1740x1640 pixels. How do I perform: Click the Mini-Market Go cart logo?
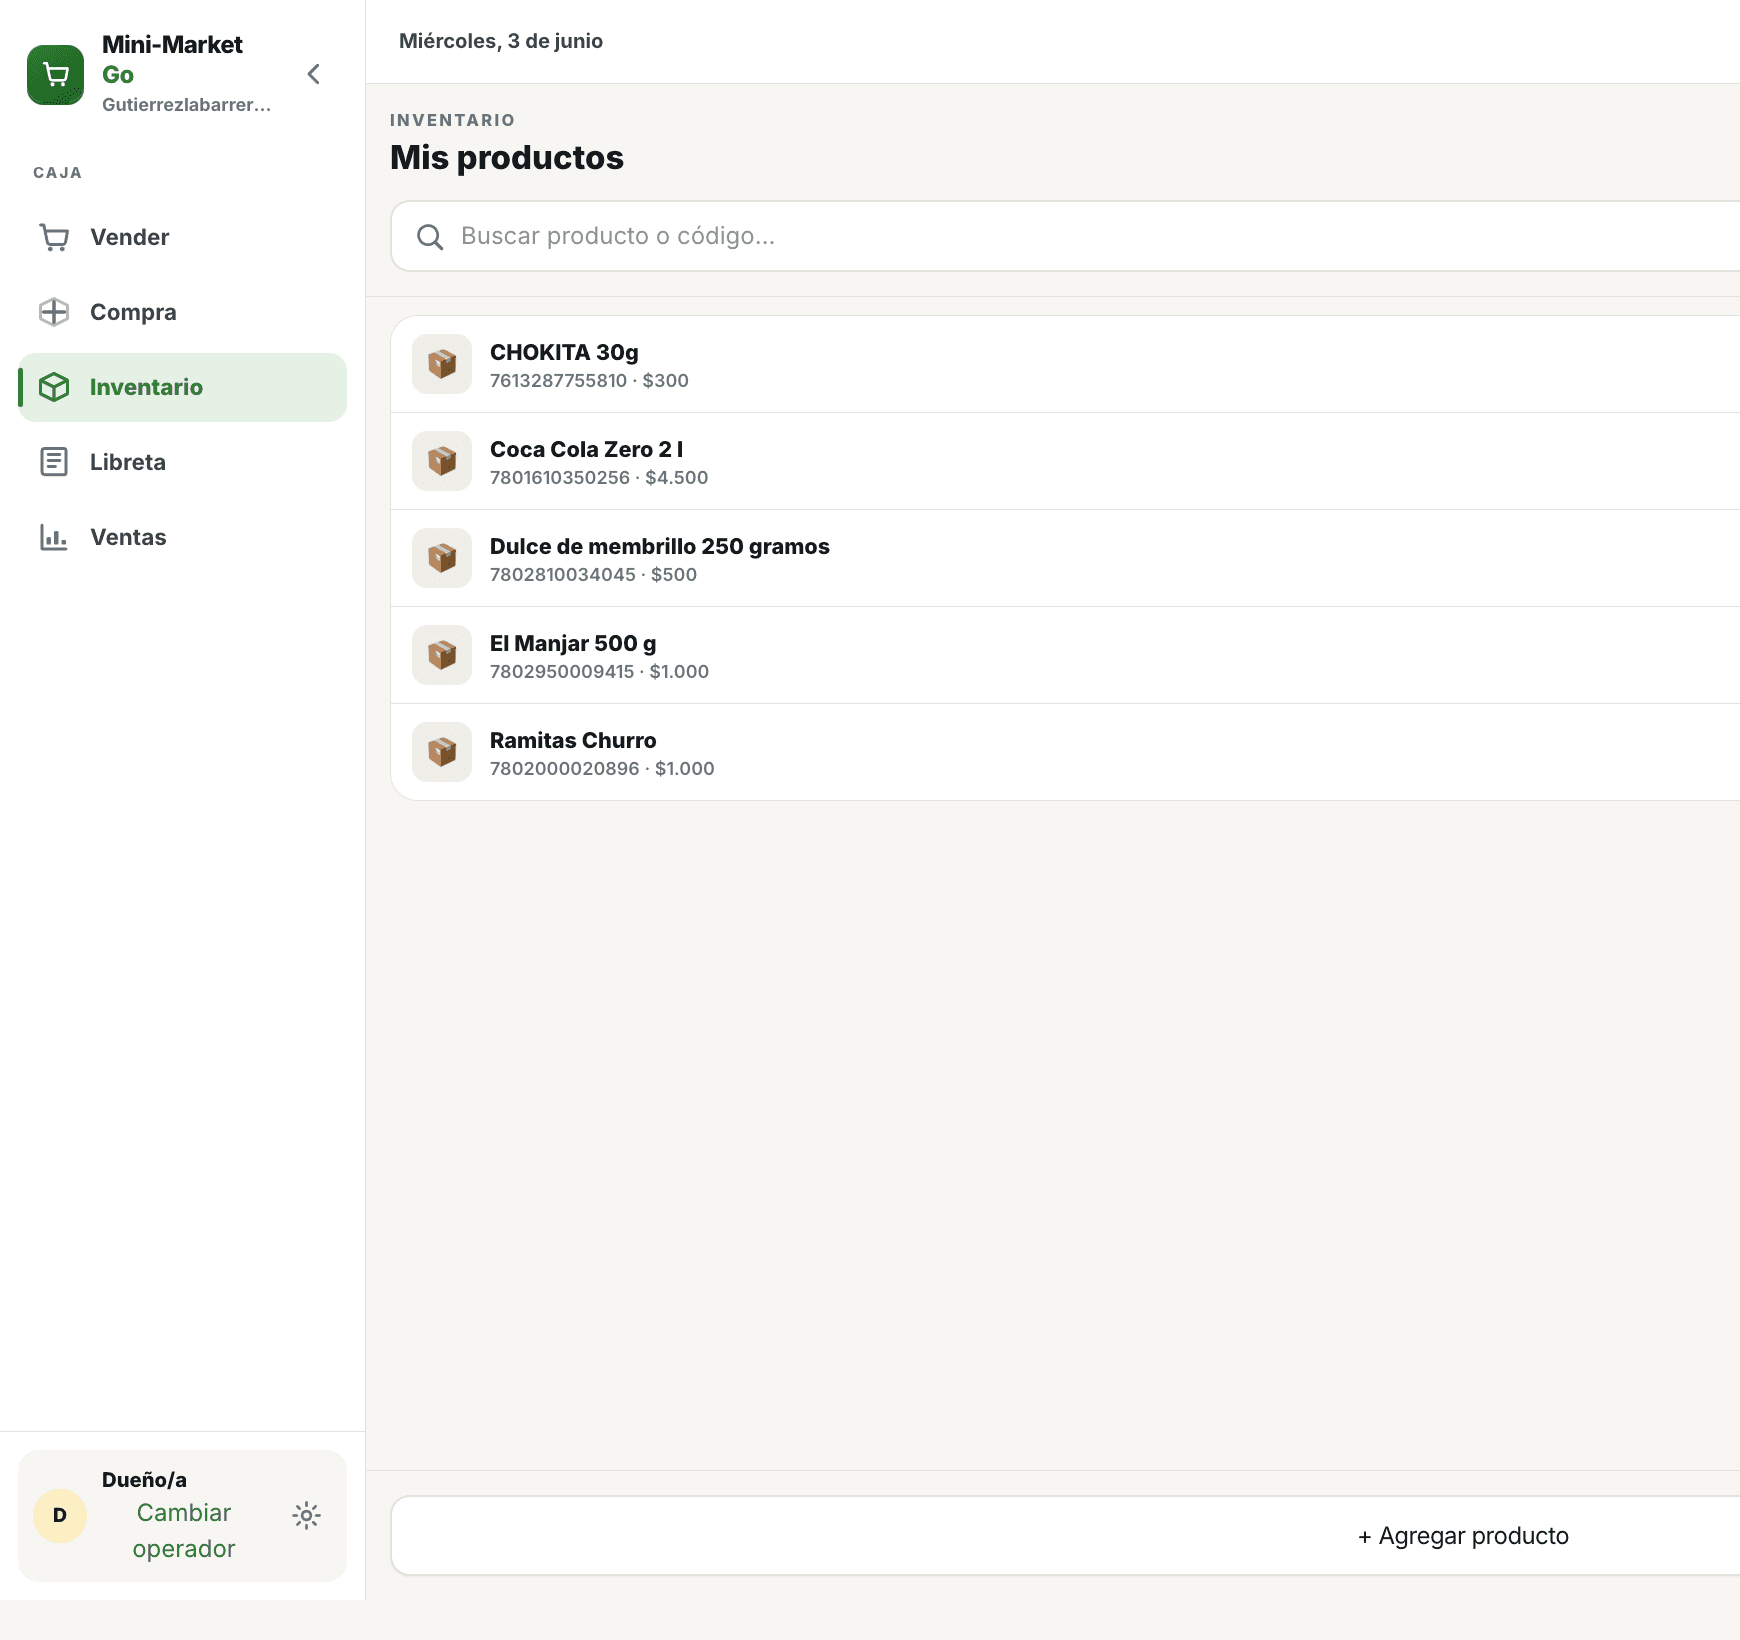[55, 74]
